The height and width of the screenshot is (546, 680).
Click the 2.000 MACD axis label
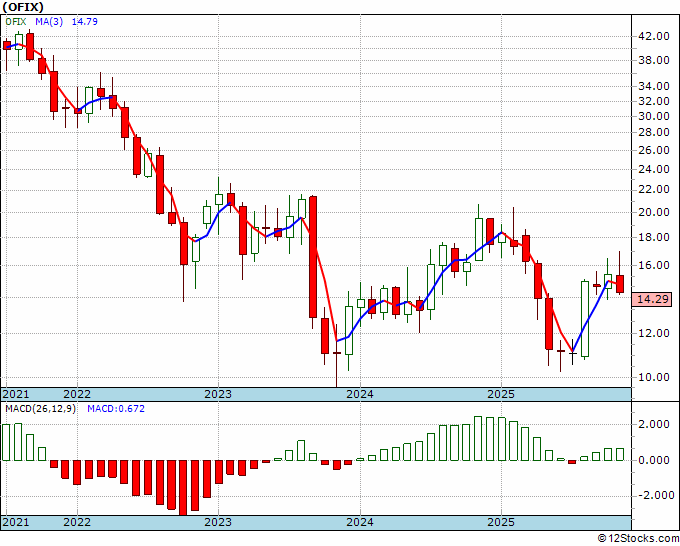656,425
